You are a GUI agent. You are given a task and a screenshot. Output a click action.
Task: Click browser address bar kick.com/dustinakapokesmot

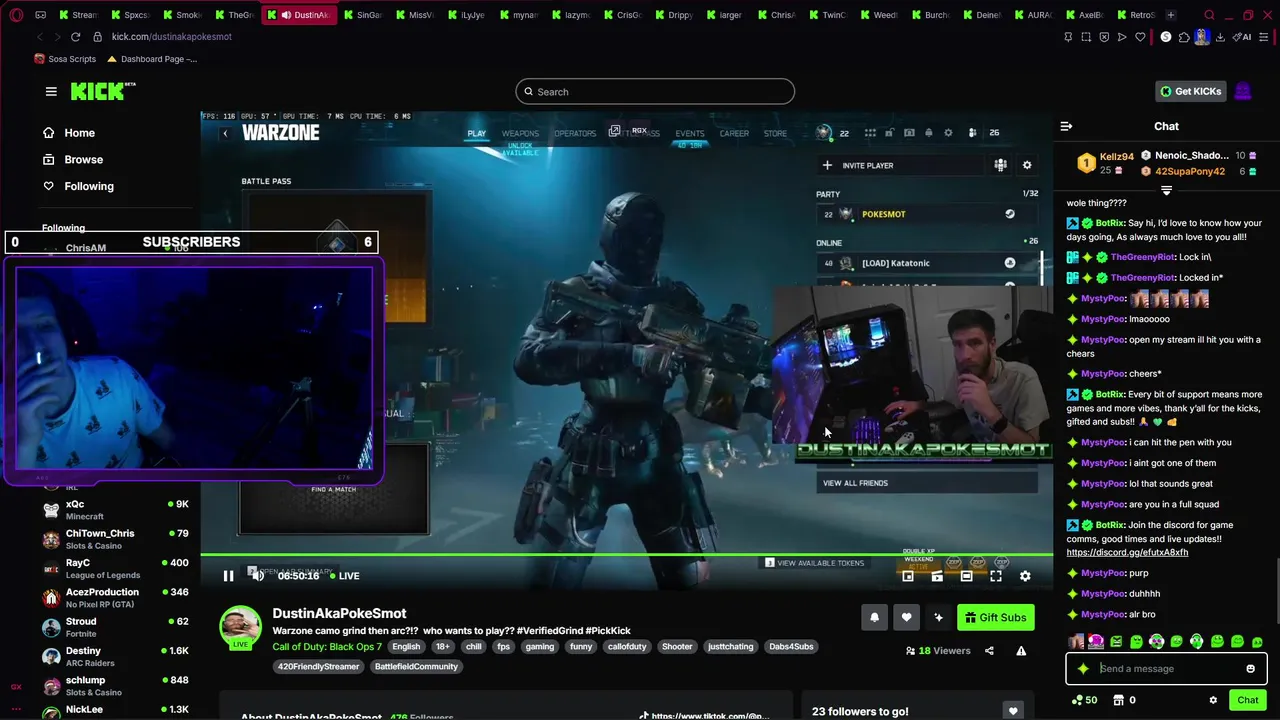point(171,37)
